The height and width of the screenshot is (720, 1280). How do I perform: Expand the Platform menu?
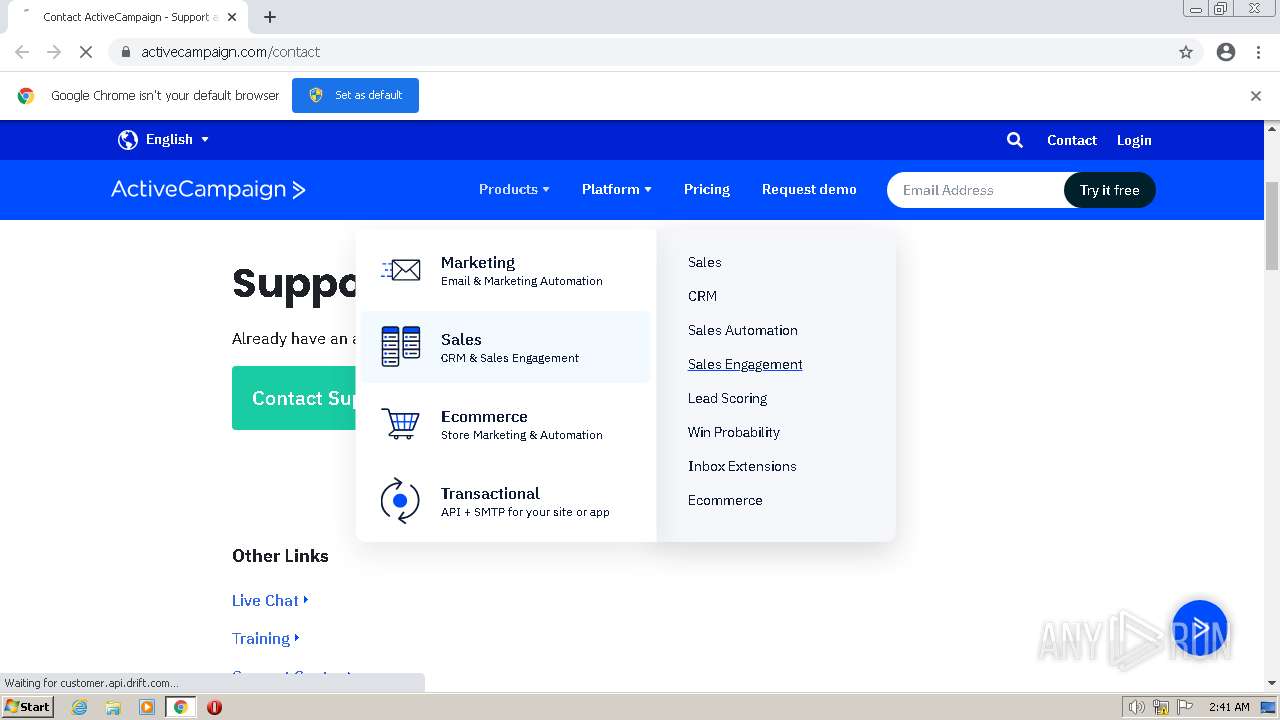(x=616, y=189)
